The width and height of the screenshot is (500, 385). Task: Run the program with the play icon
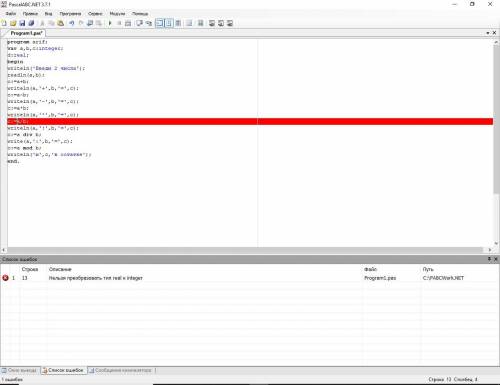pos(110,23)
